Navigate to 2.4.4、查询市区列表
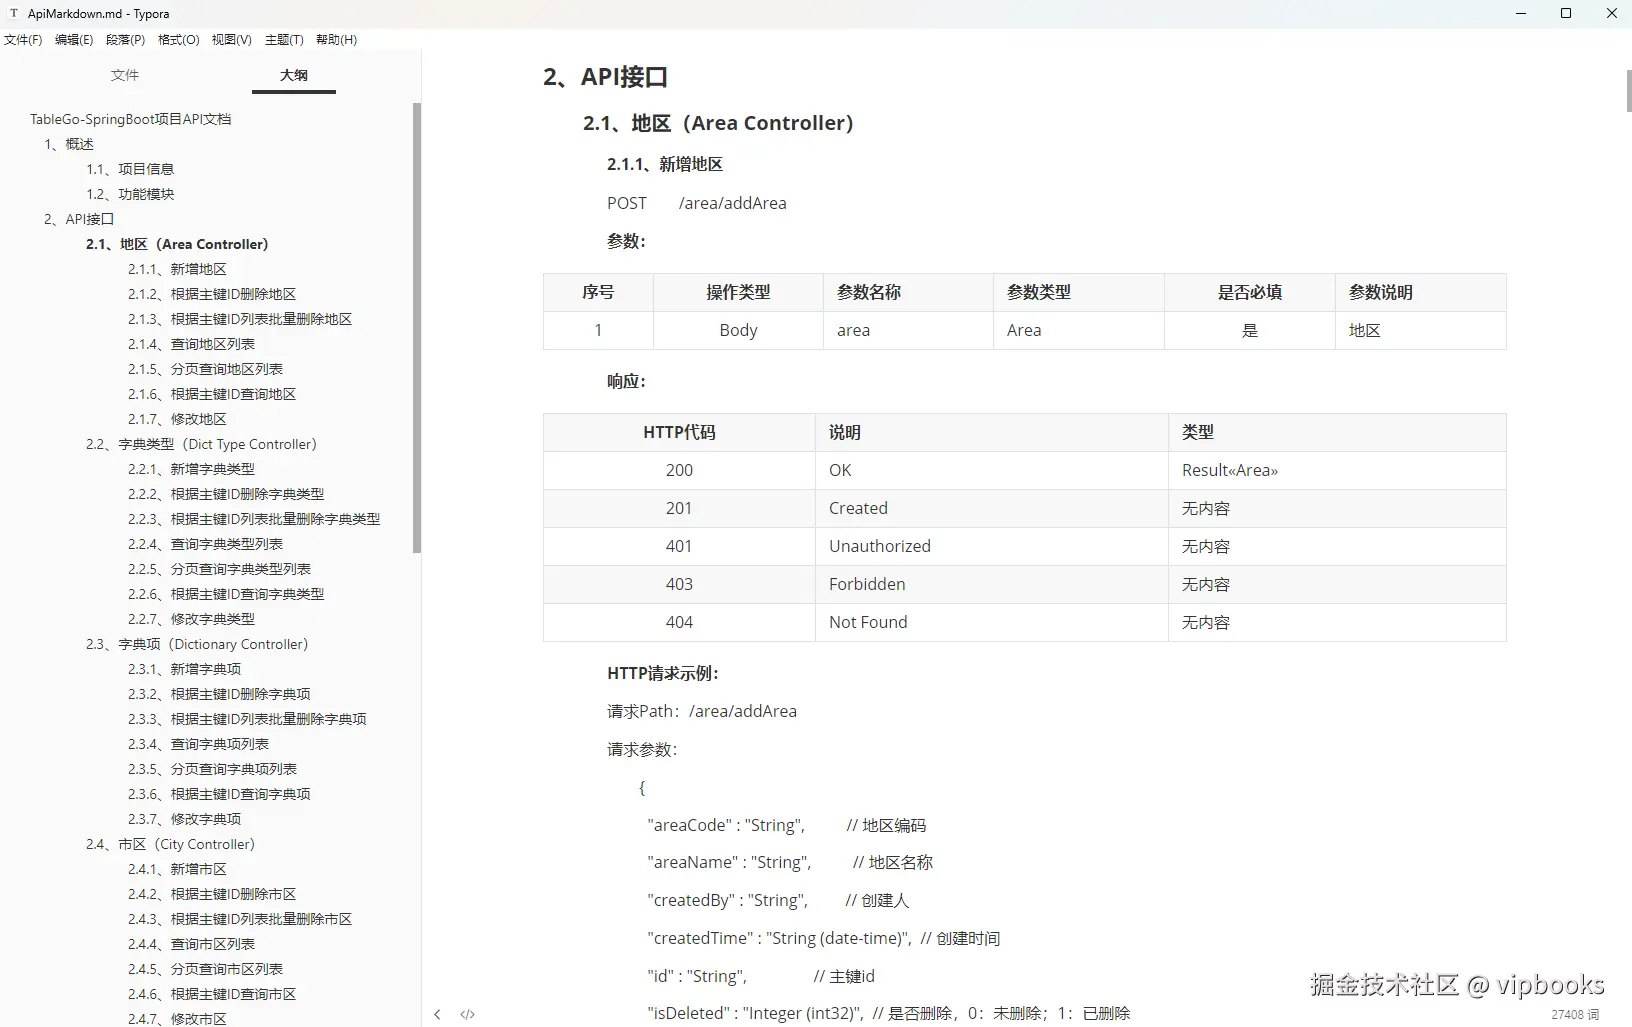1632x1027 pixels. click(x=191, y=944)
